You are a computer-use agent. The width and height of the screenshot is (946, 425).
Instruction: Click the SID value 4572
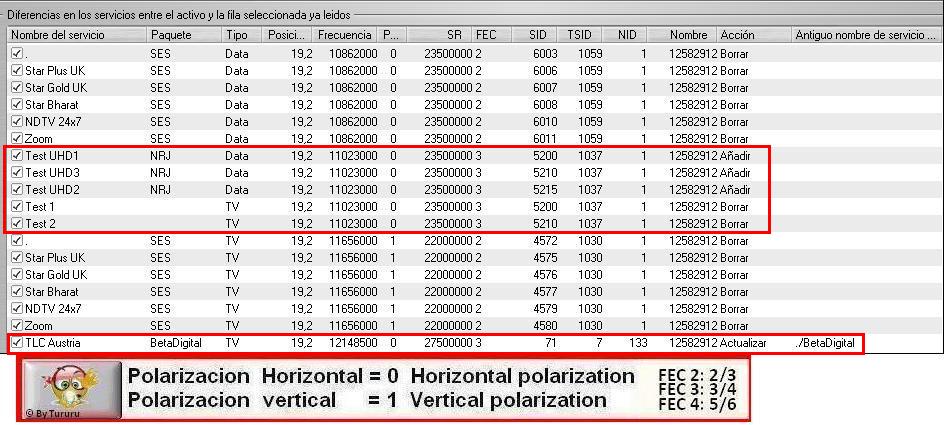tap(545, 241)
